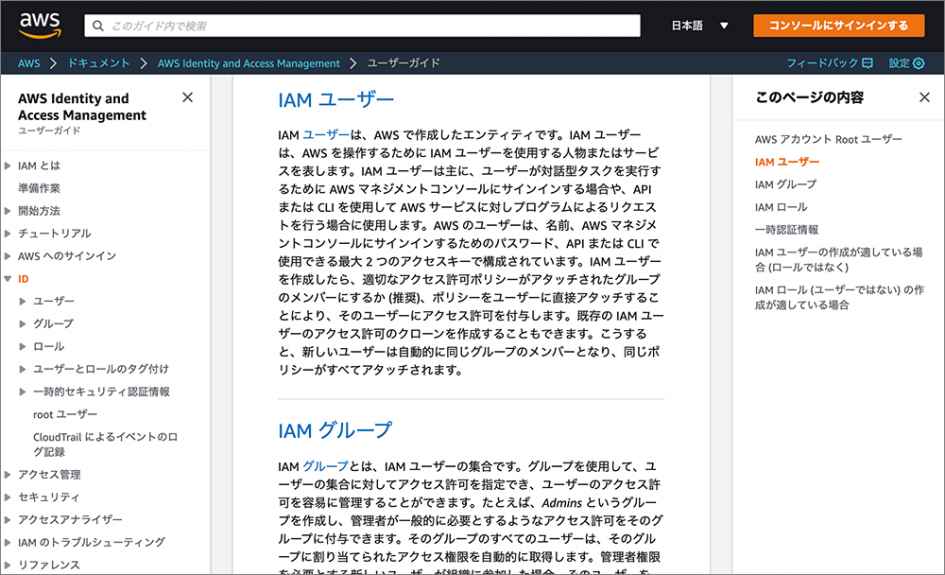
Task: Expand the ロール subsection arrow
Action: [x=22, y=347]
